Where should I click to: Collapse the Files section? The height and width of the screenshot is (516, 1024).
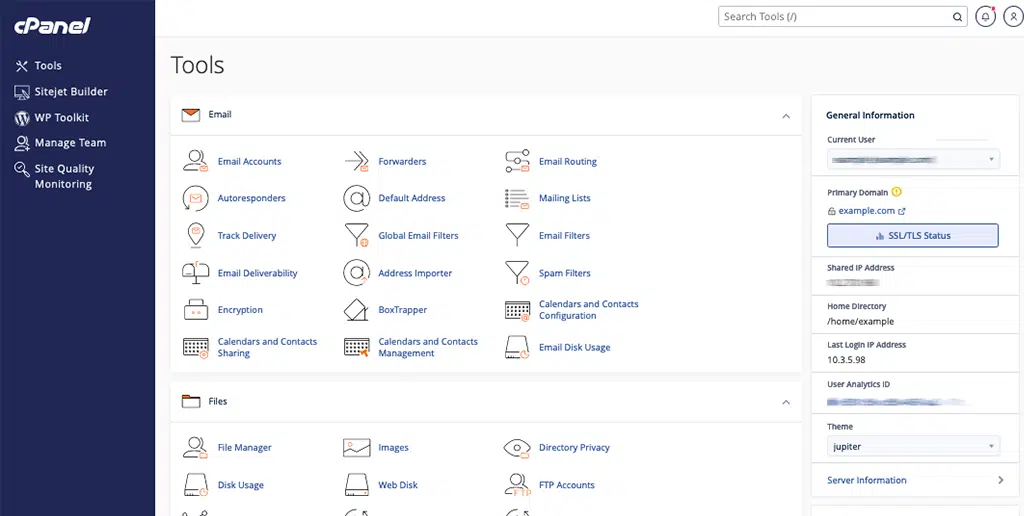(786, 402)
